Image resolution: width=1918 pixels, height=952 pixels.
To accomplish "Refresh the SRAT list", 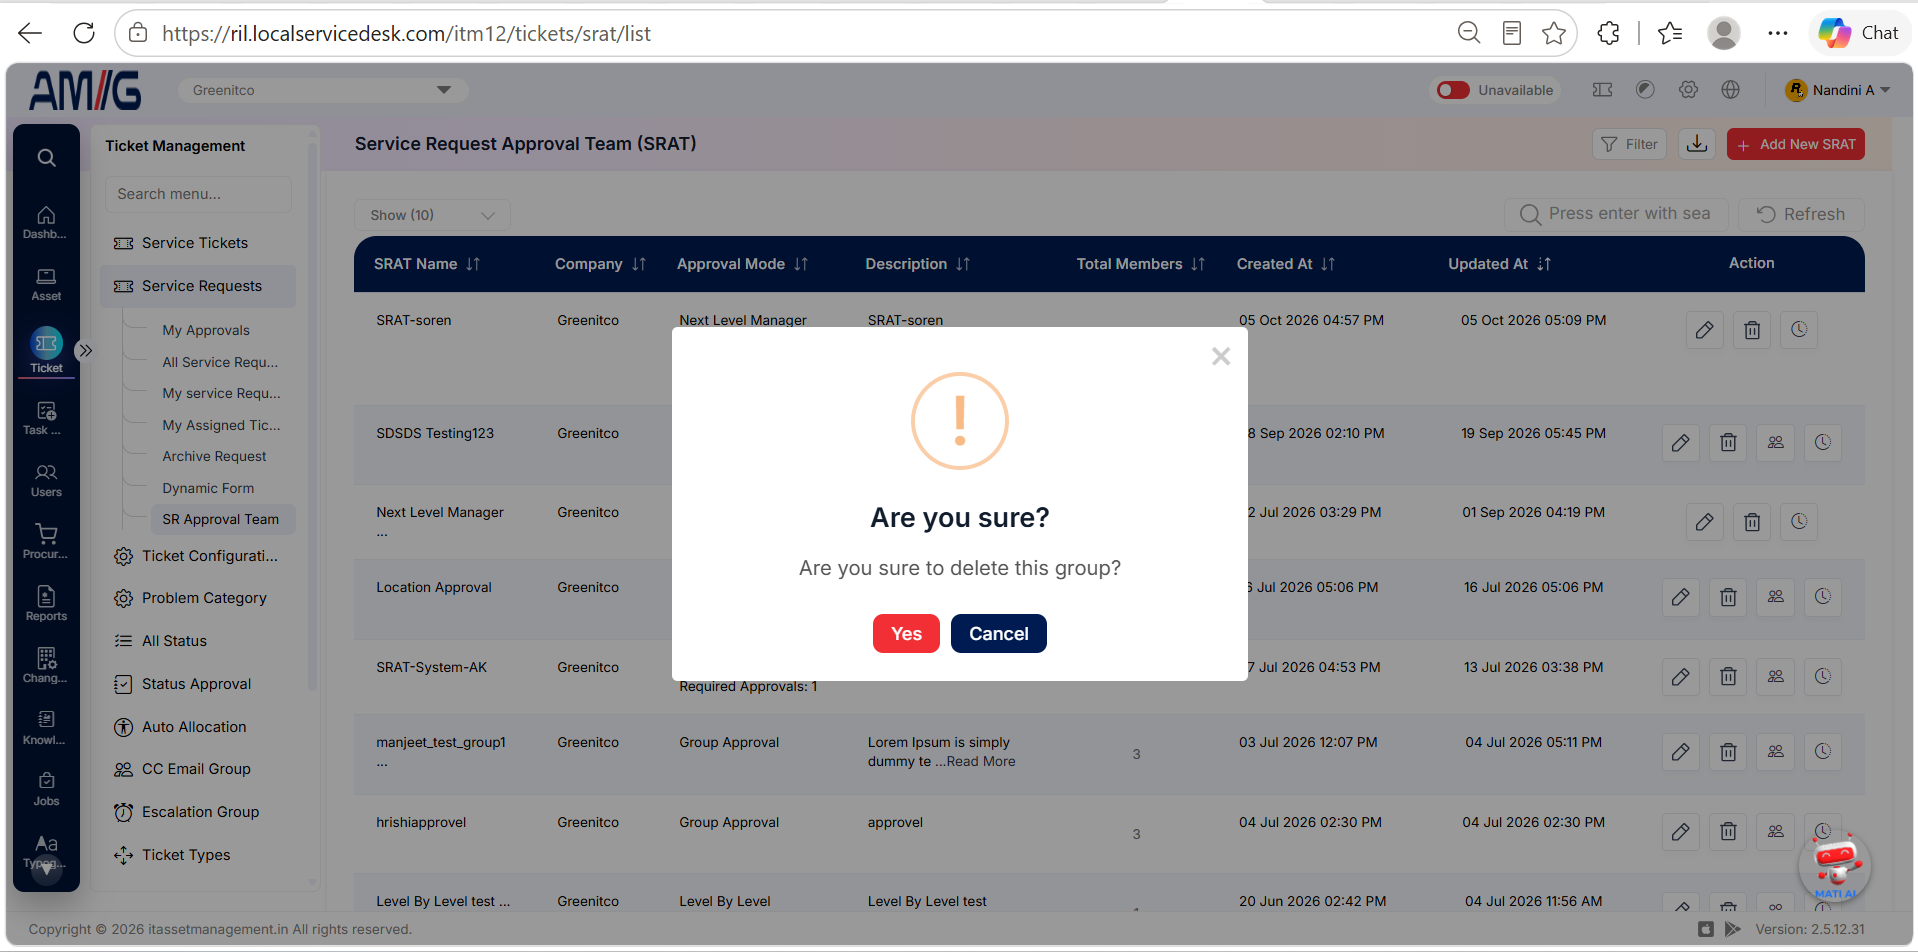I will pos(1801,214).
